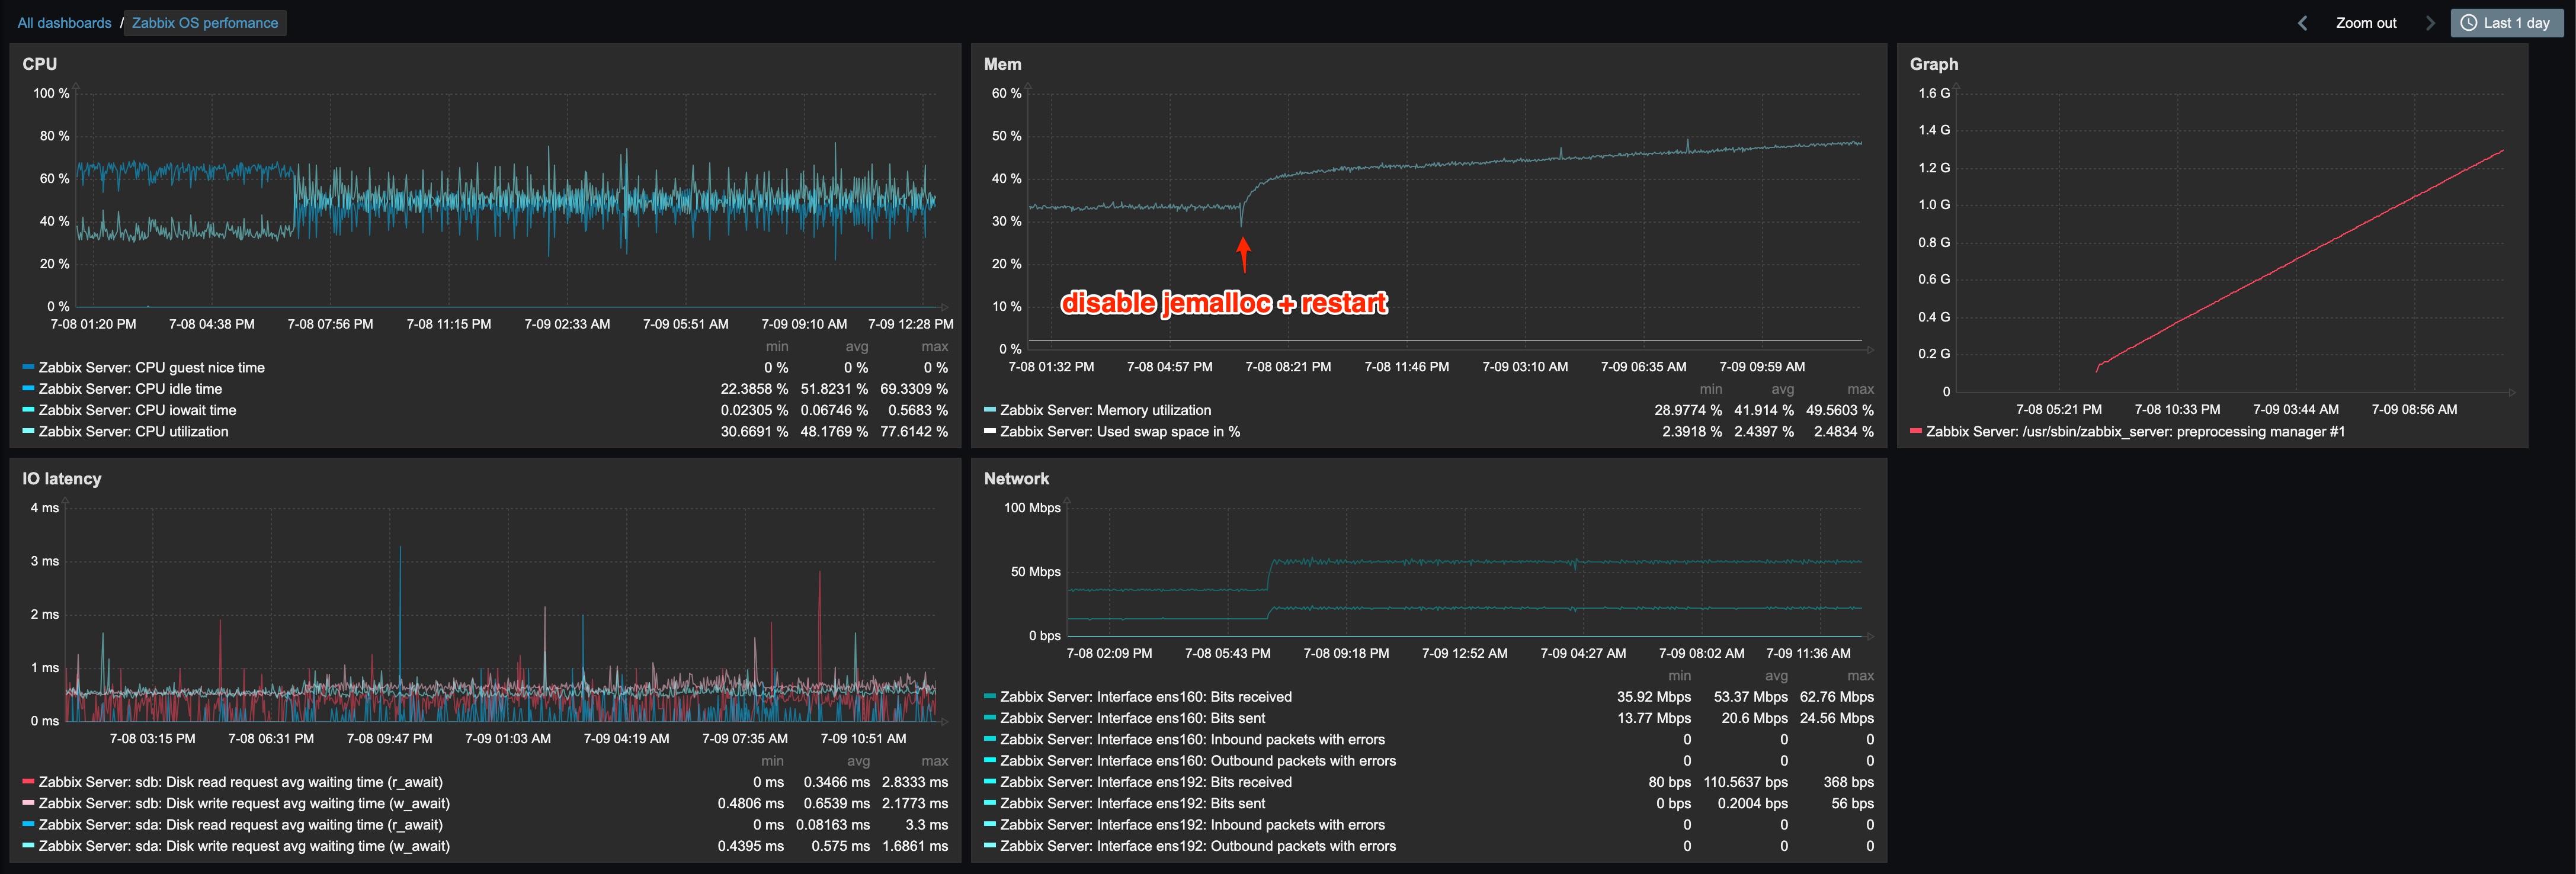Select ens192 Bits received legend entry

tap(1146, 782)
